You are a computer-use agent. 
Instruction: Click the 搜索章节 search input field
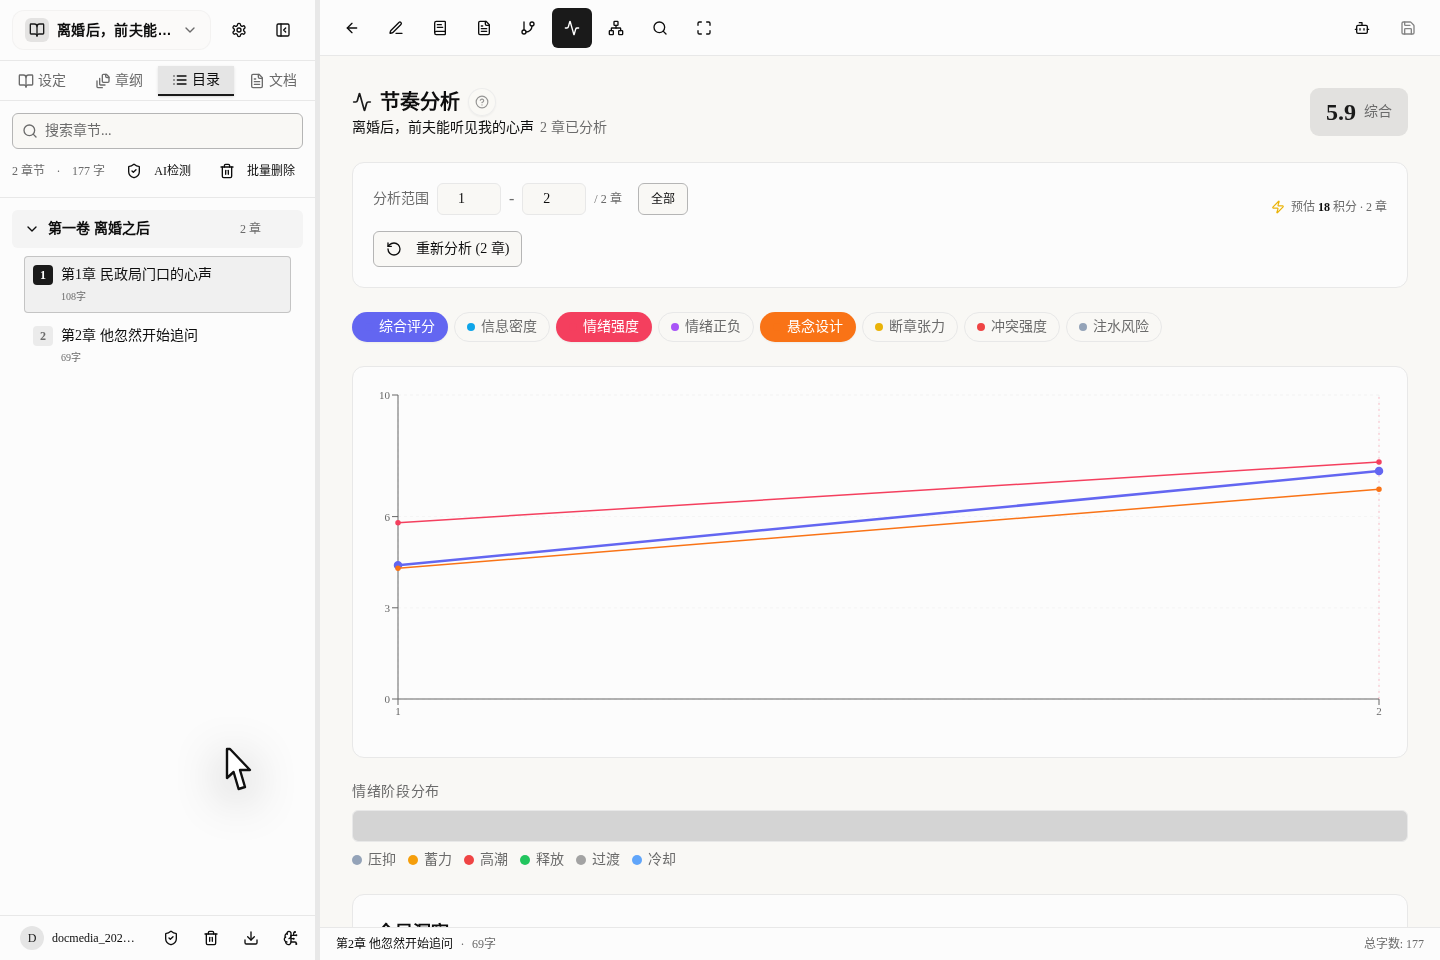(x=157, y=131)
